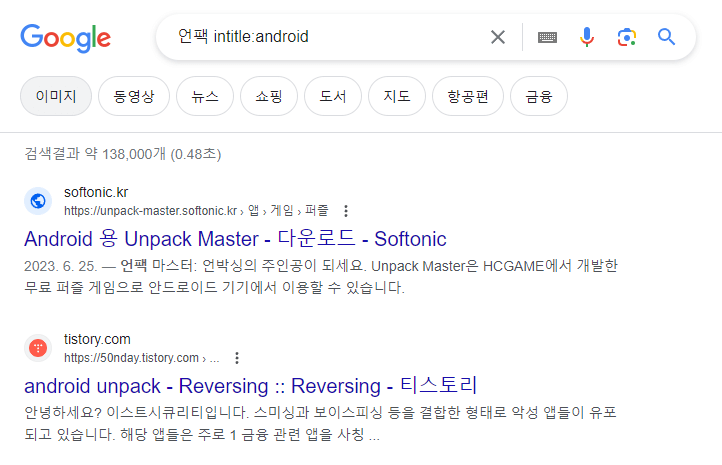This screenshot has width=722, height=465.
Task: Click the result count text 검색결과 약 138,000개
Action: [x=123, y=154]
